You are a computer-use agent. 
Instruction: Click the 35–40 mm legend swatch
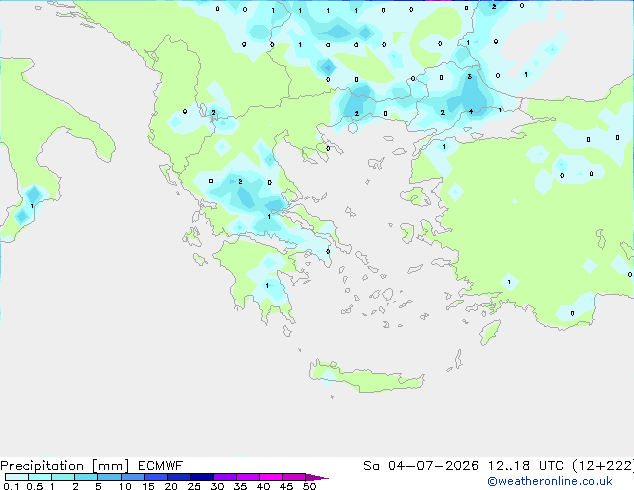(x=248, y=477)
